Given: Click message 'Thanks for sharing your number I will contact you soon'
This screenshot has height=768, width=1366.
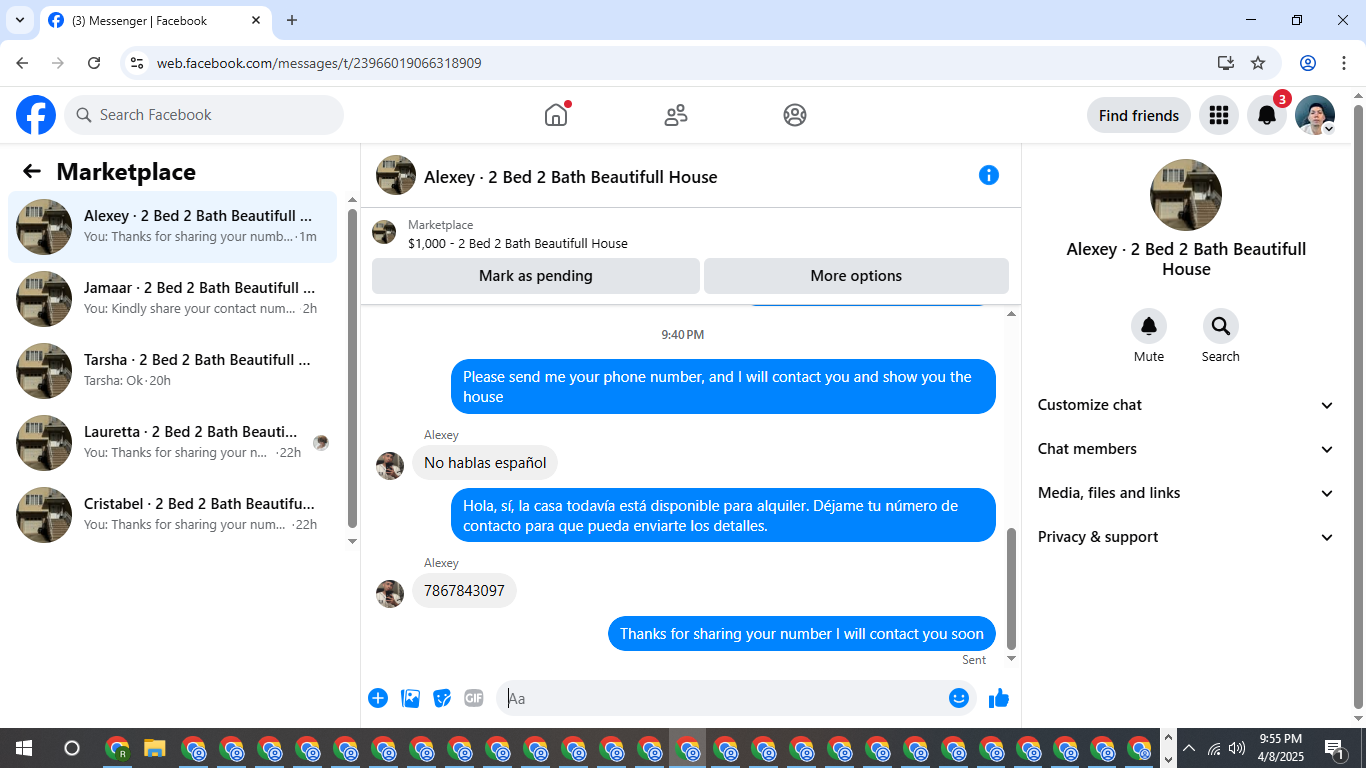Looking at the screenshot, I should [x=802, y=634].
